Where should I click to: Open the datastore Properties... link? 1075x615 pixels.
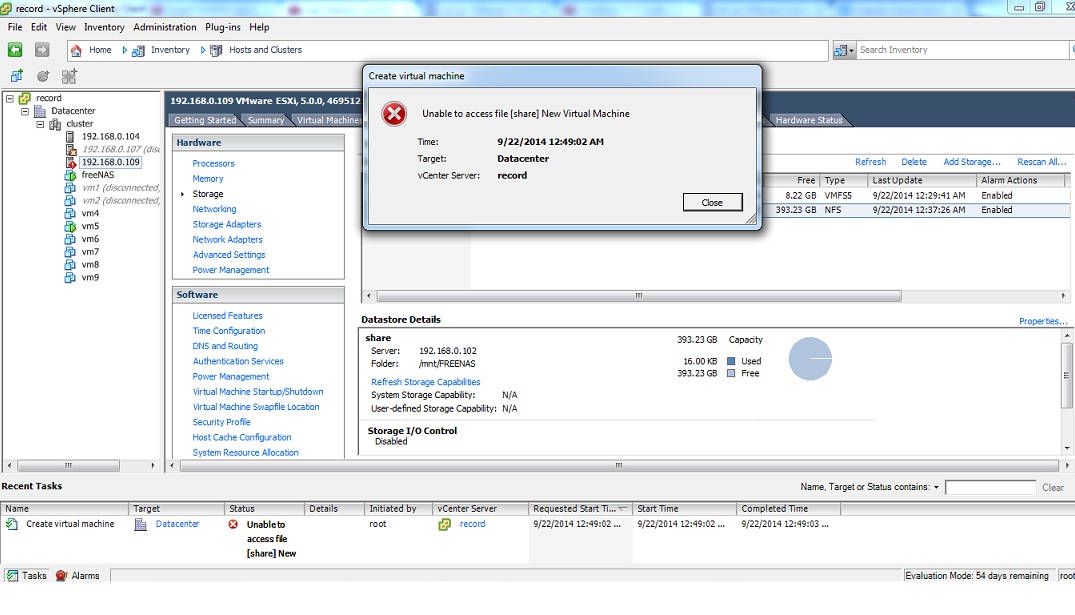click(x=1043, y=321)
